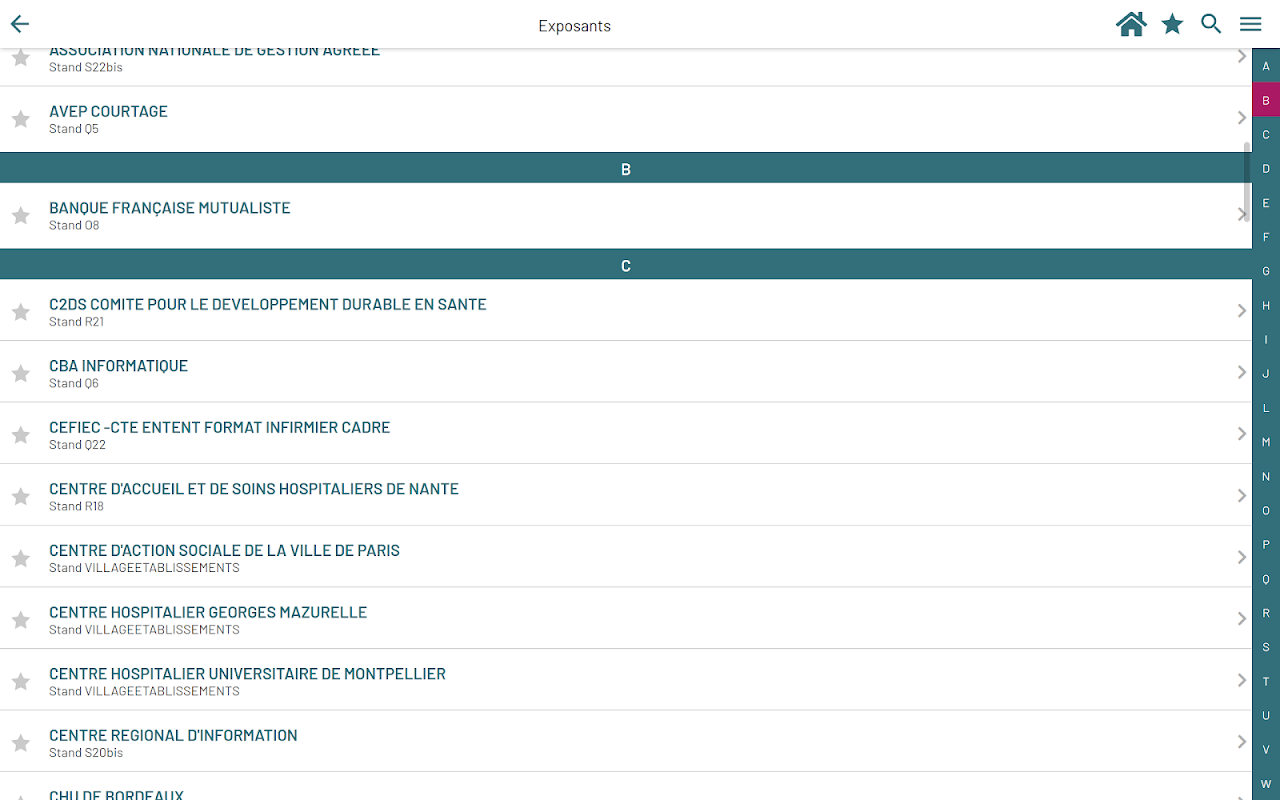Show favorites with the header star icon
The width and height of the screenshot is (1280, 800).
pyautogui.click(x=1172, y=25)
